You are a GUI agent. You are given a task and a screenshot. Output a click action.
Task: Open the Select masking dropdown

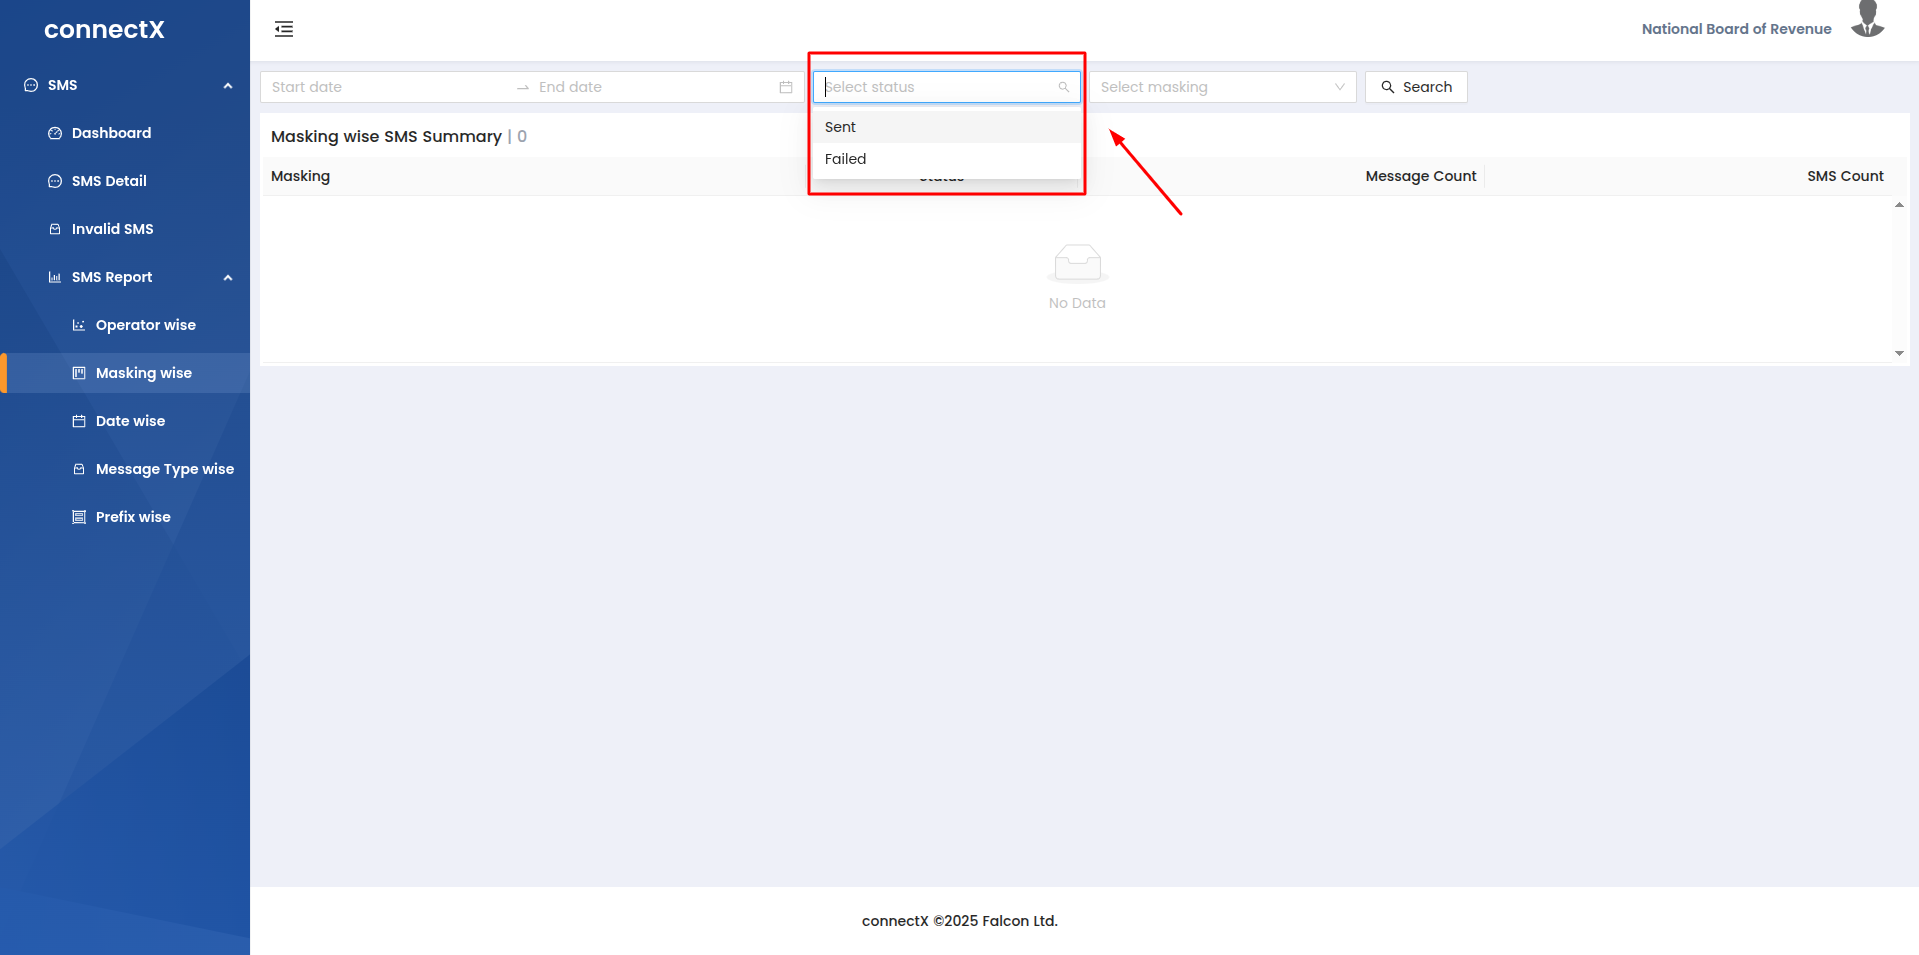(1222, 87)
